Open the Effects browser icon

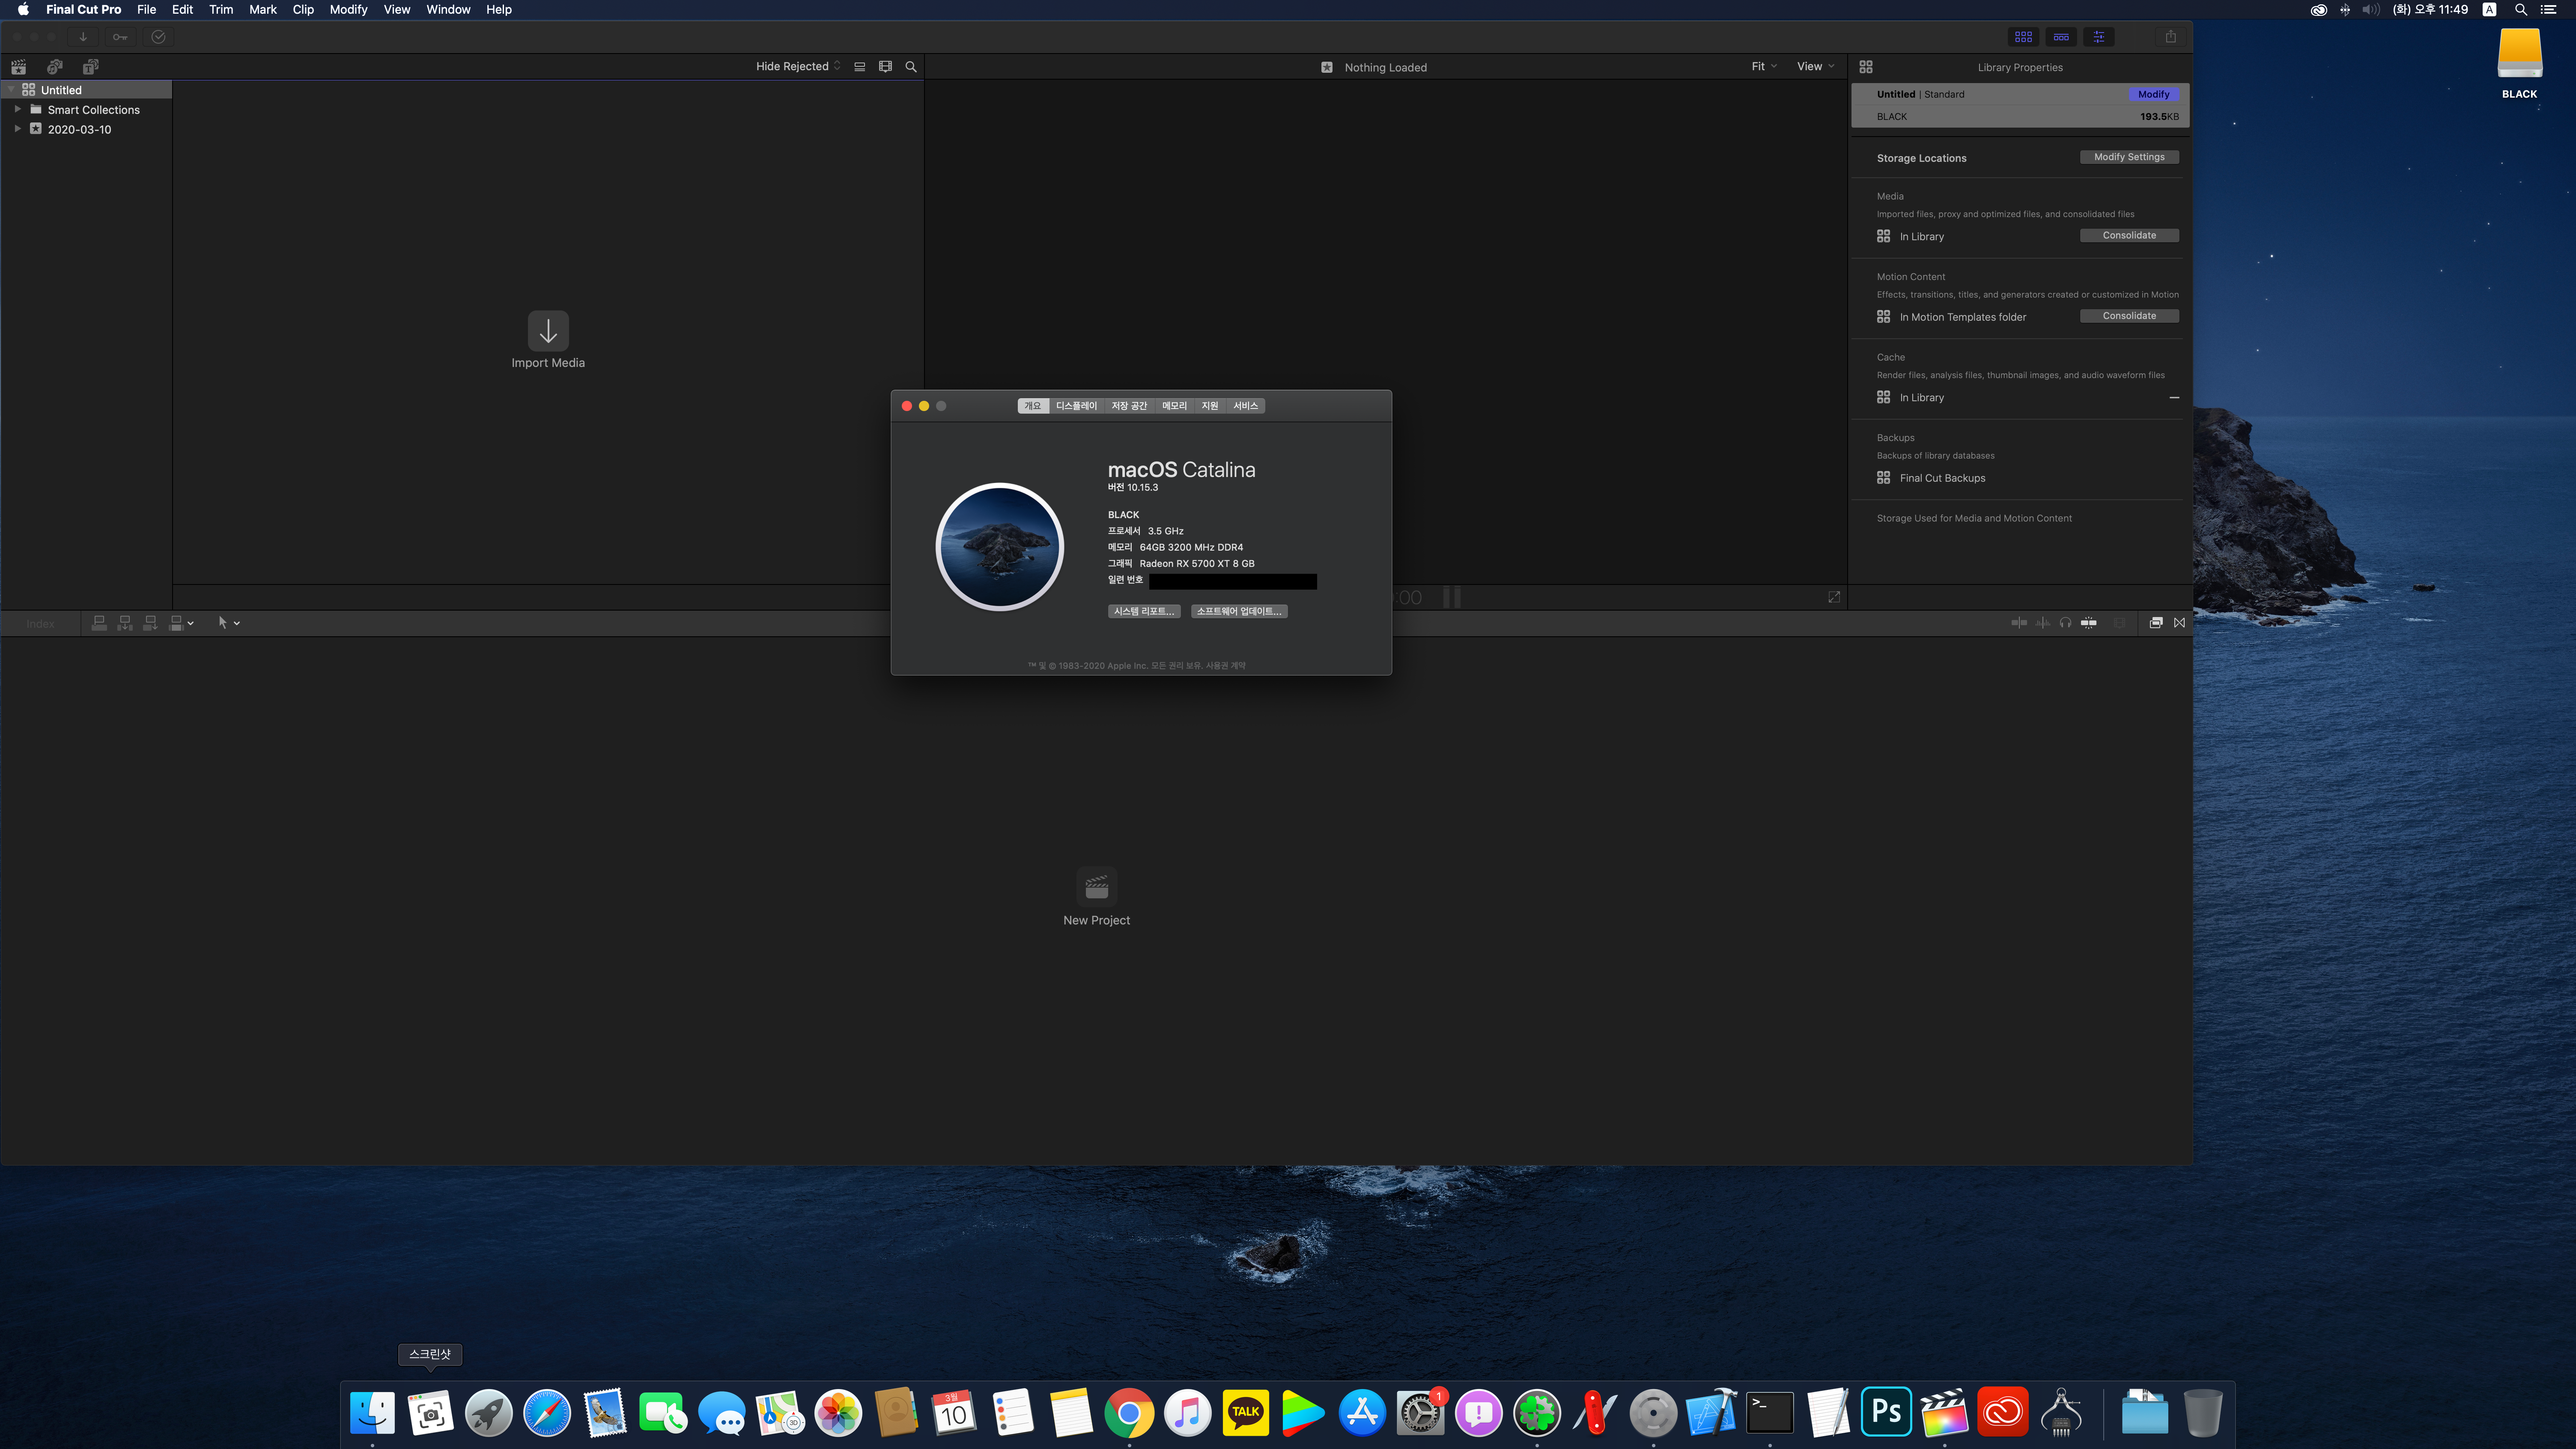point(2156,623)
